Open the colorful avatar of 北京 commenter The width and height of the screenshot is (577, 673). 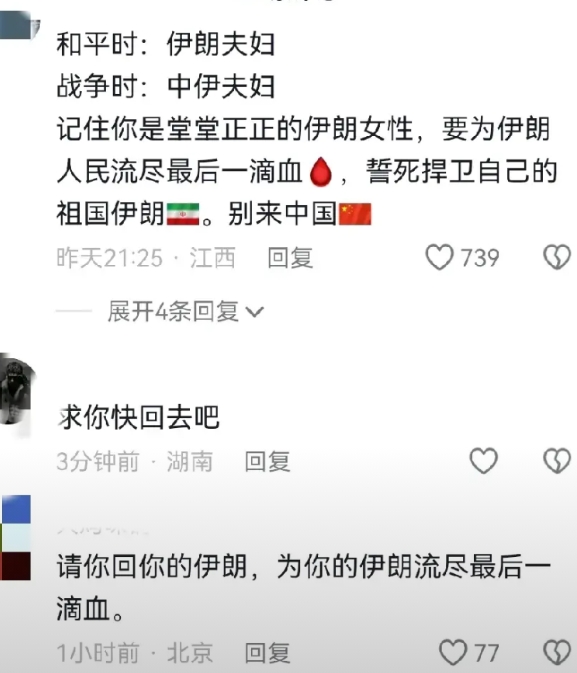[15, 537]
